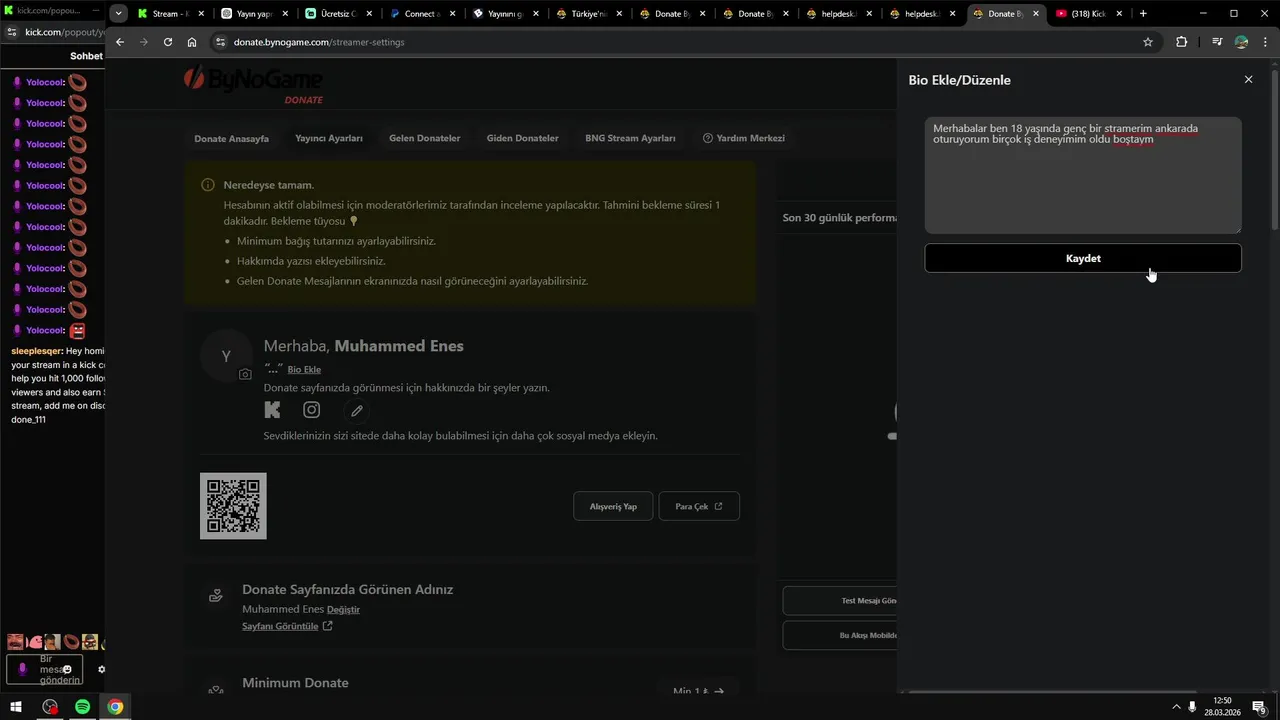Viewport: 1280px width, 720px height.
Task: Switch to the (318) Kick YouTube tab
Action: (1087, 14)
